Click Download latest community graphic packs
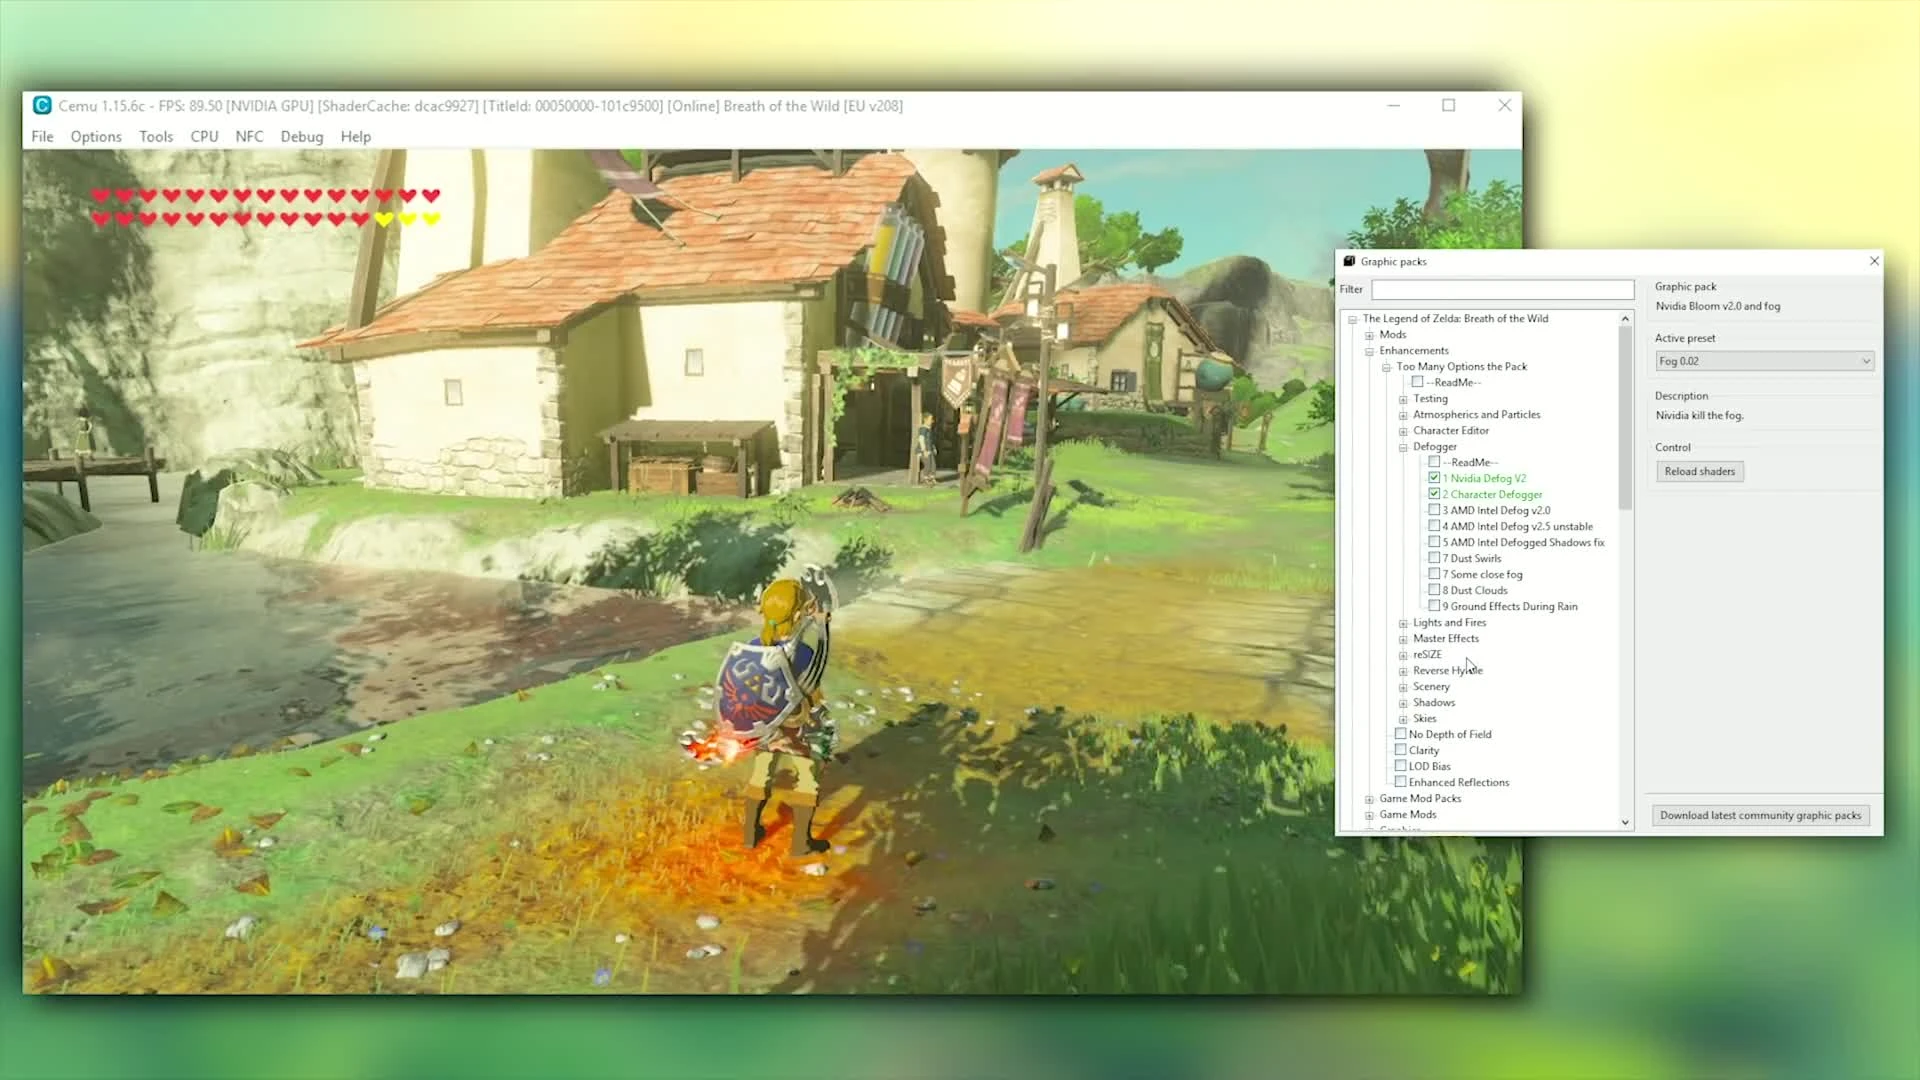Image resolution: width=1920 pixels, height=1080 pixels. point(1759,815)
